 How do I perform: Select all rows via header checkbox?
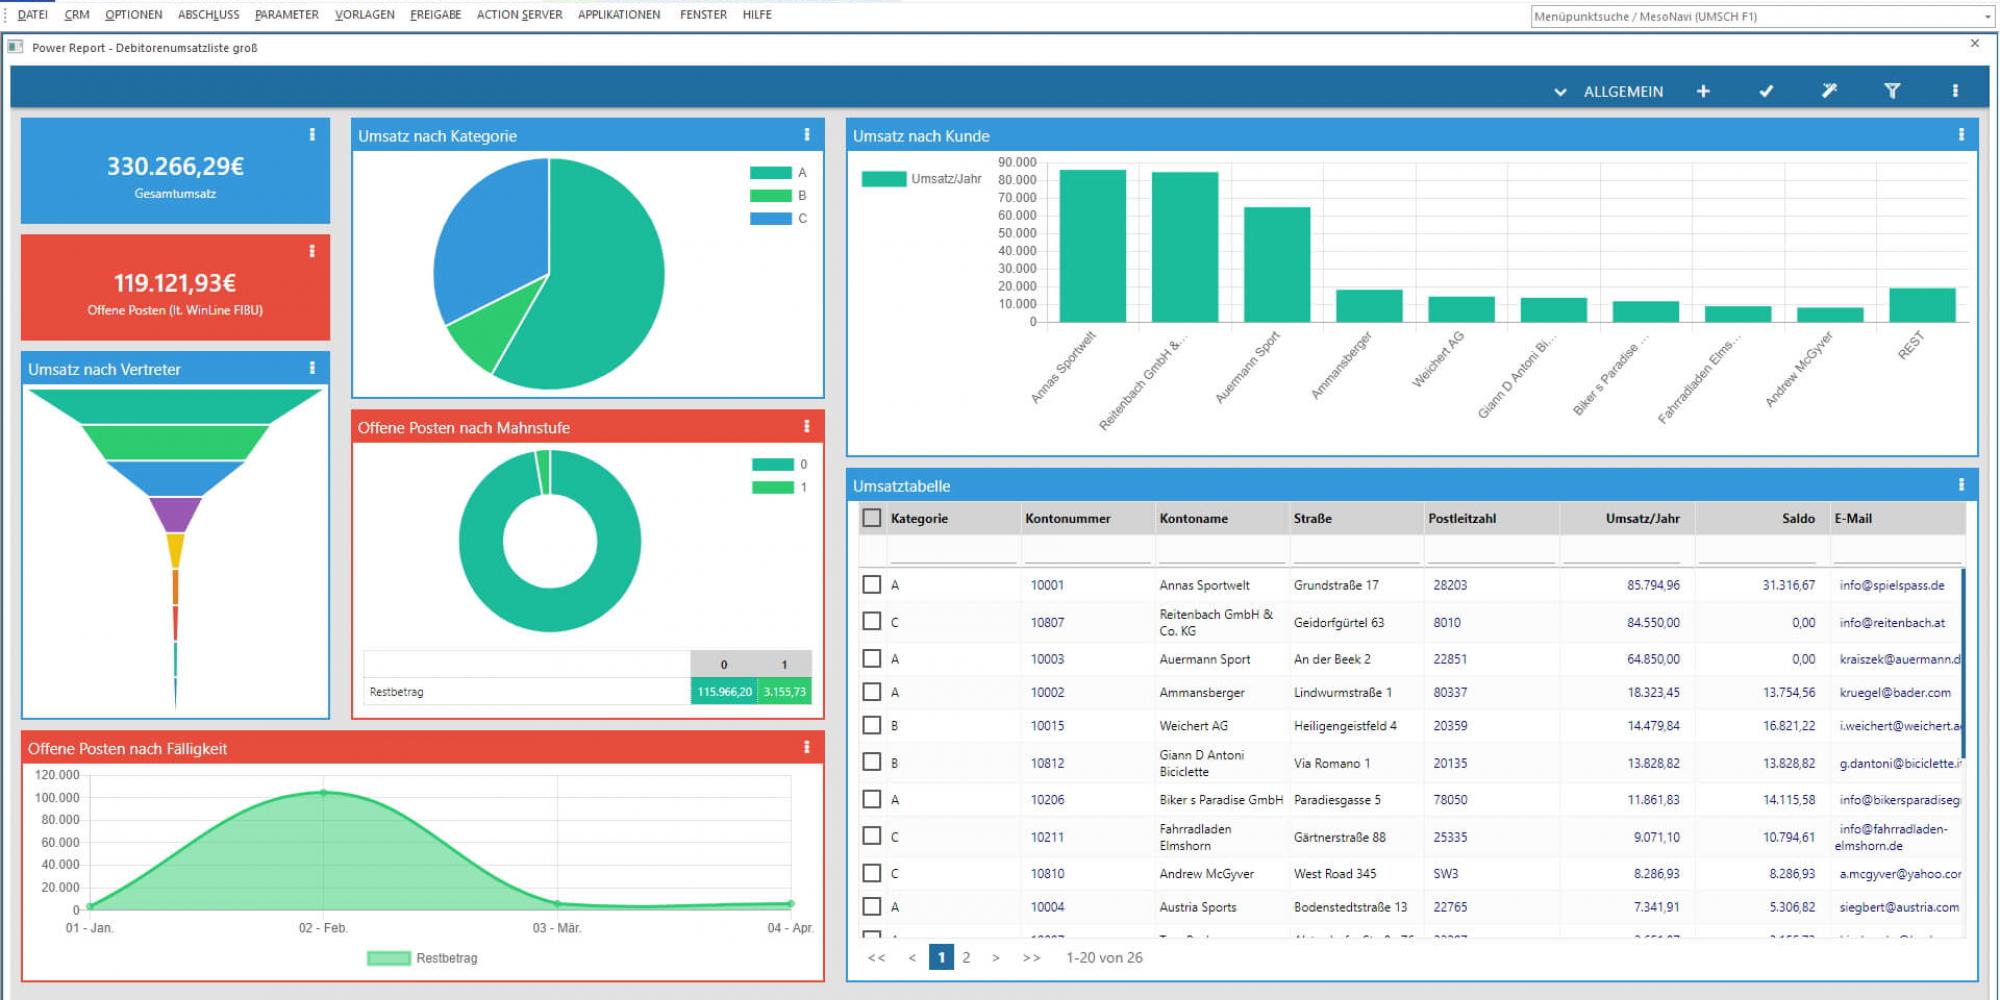[872, 518]
